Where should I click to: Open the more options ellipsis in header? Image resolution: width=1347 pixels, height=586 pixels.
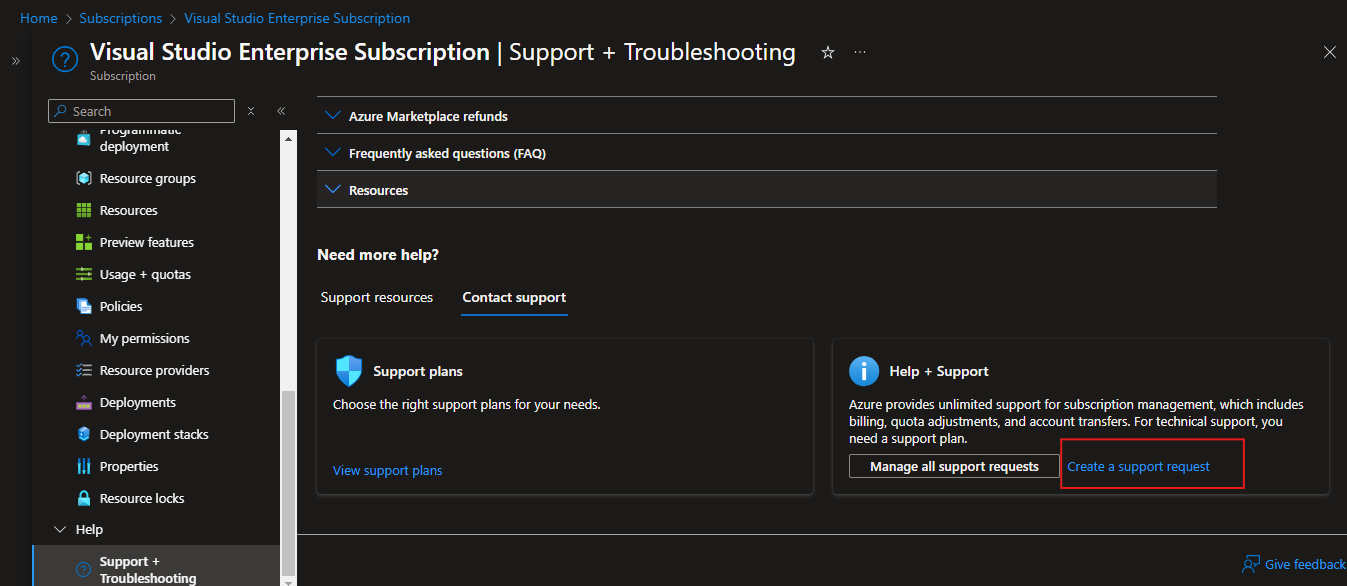tap(860, 52)
